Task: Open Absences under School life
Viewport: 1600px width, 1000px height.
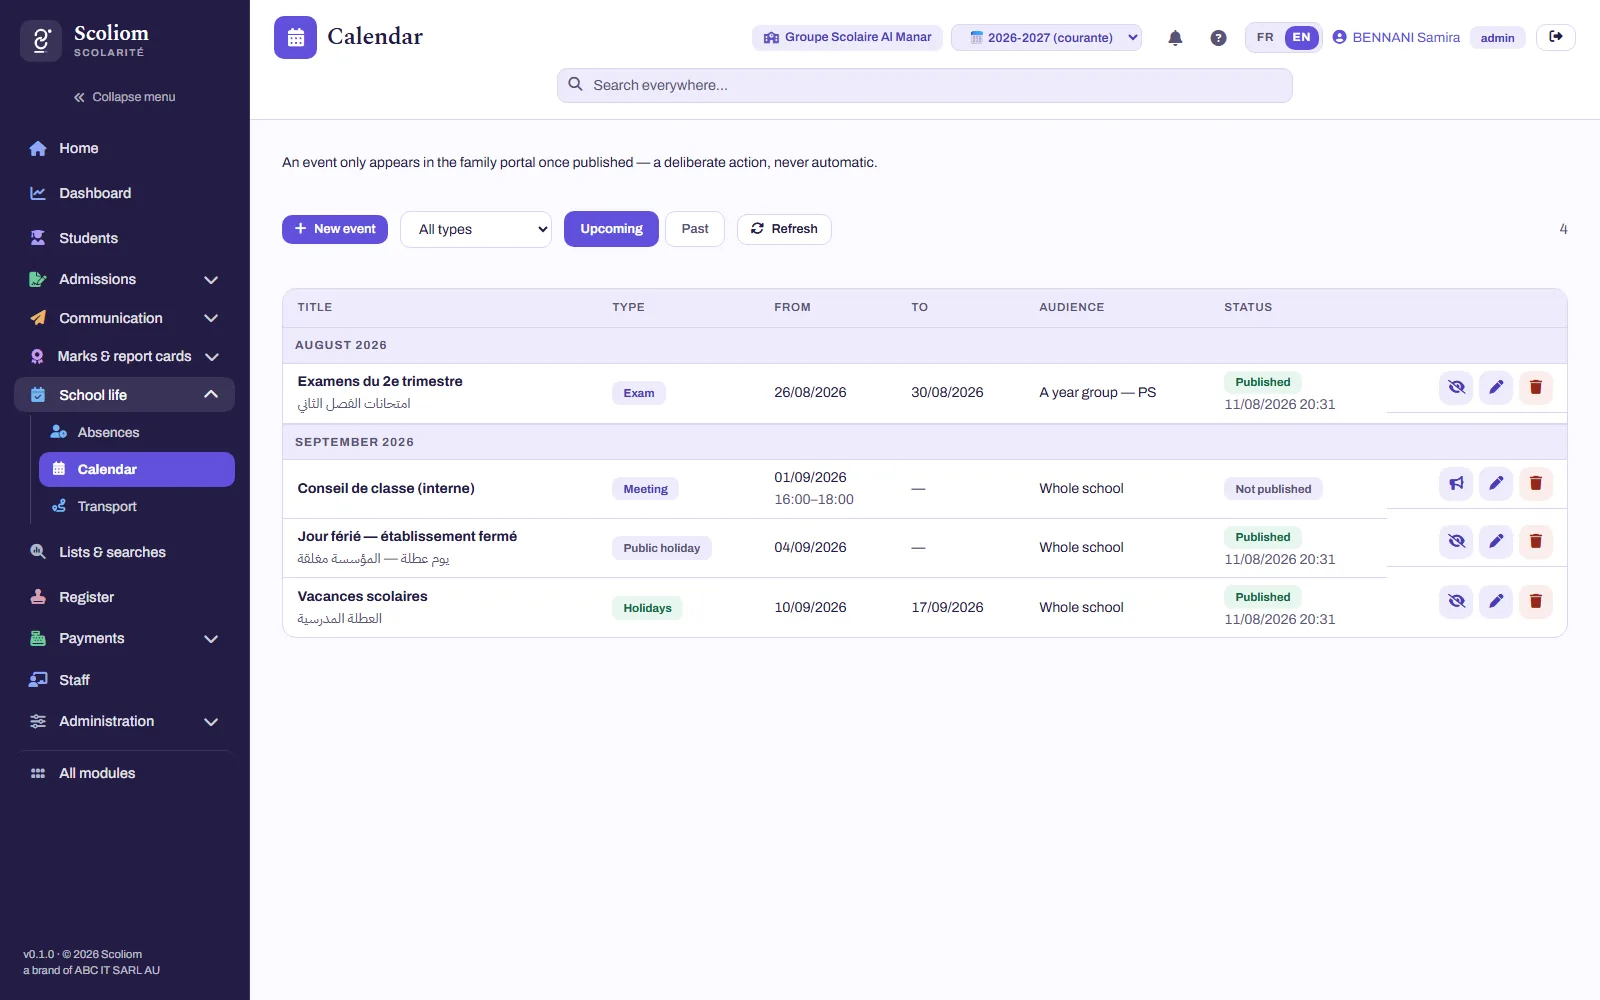Action: click(137, 432)
